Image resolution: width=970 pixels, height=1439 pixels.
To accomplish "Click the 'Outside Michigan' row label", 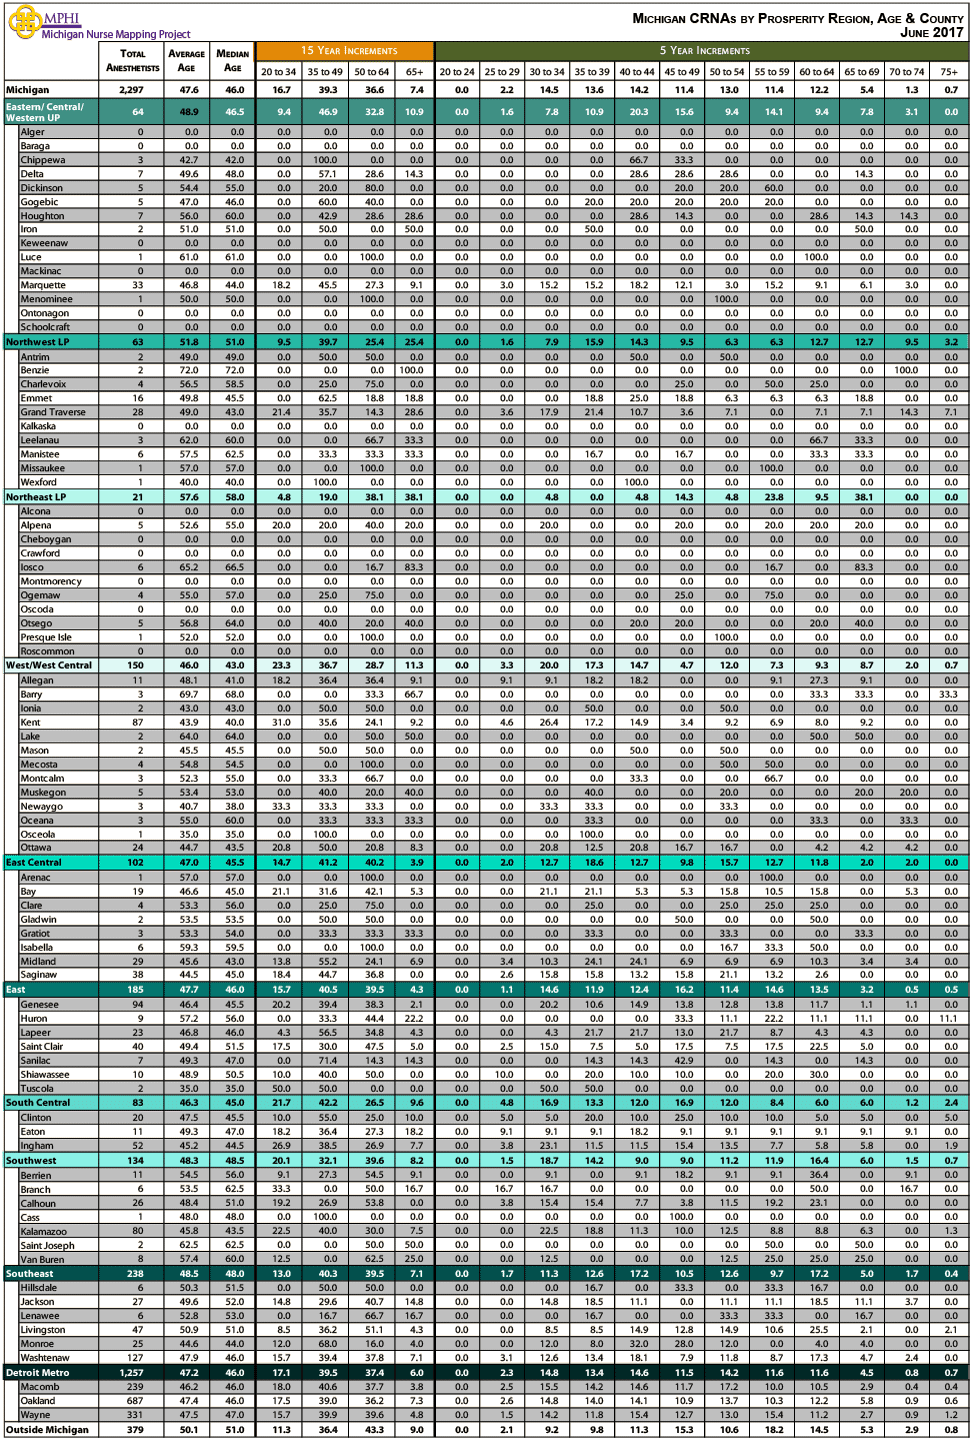I will pos(47,1430).
